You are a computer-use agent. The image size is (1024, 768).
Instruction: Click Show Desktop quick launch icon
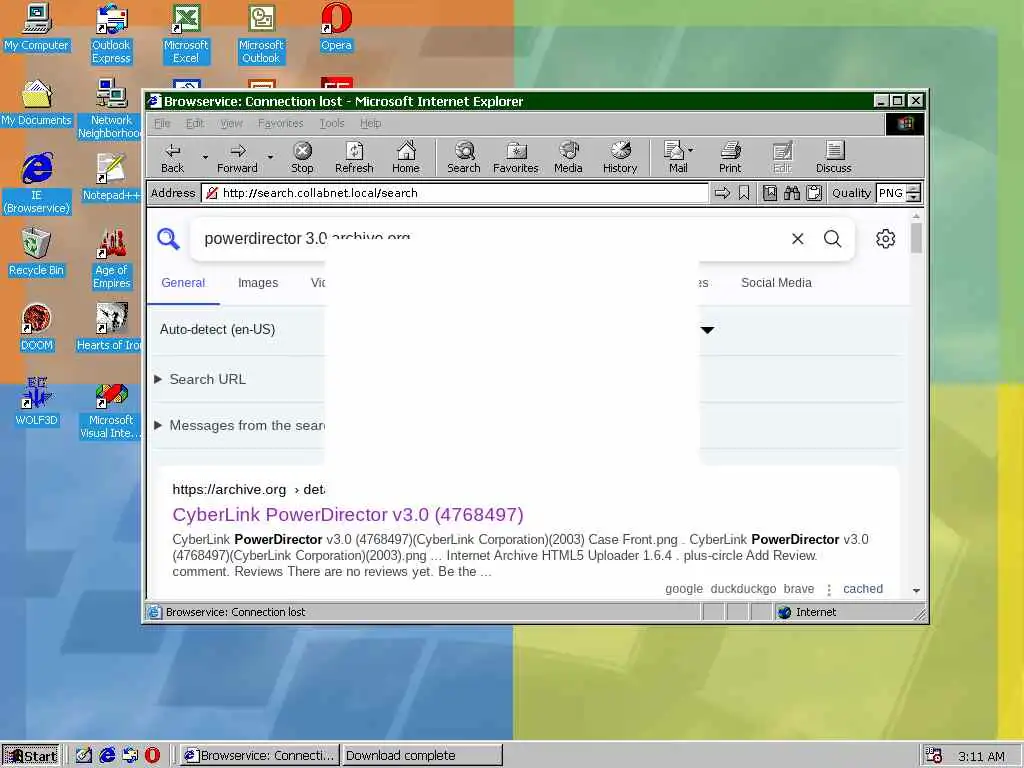coord(84,755)
